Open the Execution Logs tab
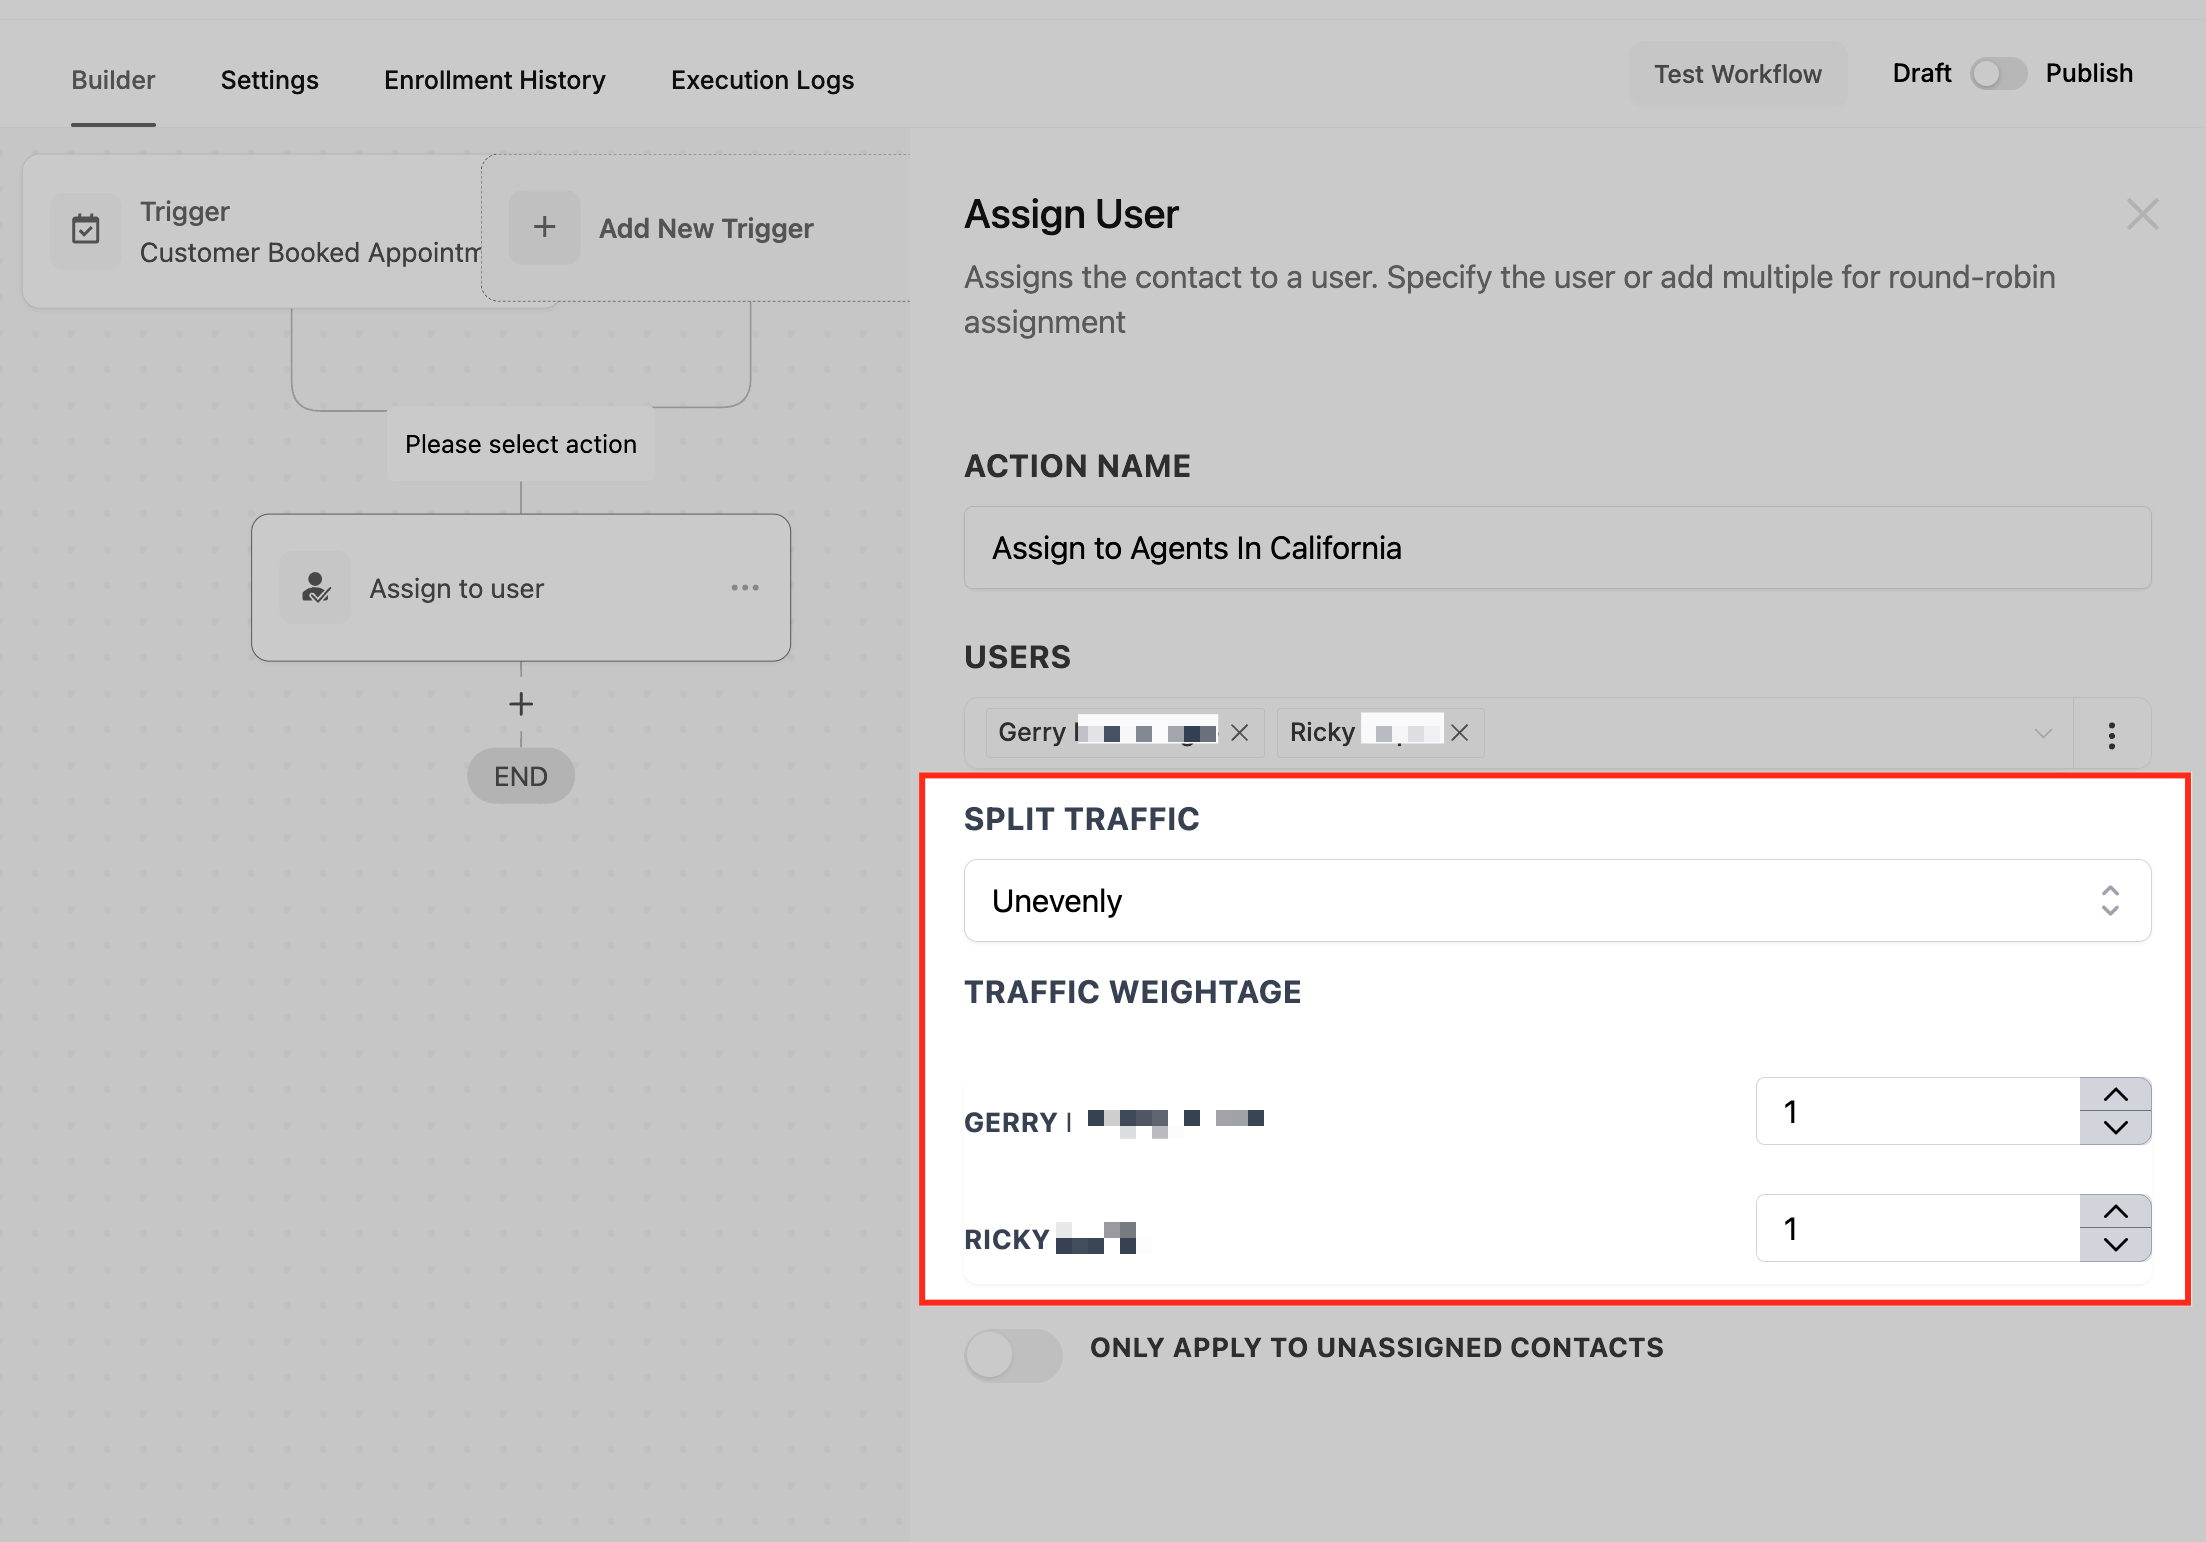The height and width of the screenshot is (1542, 2206). [762, 80]
